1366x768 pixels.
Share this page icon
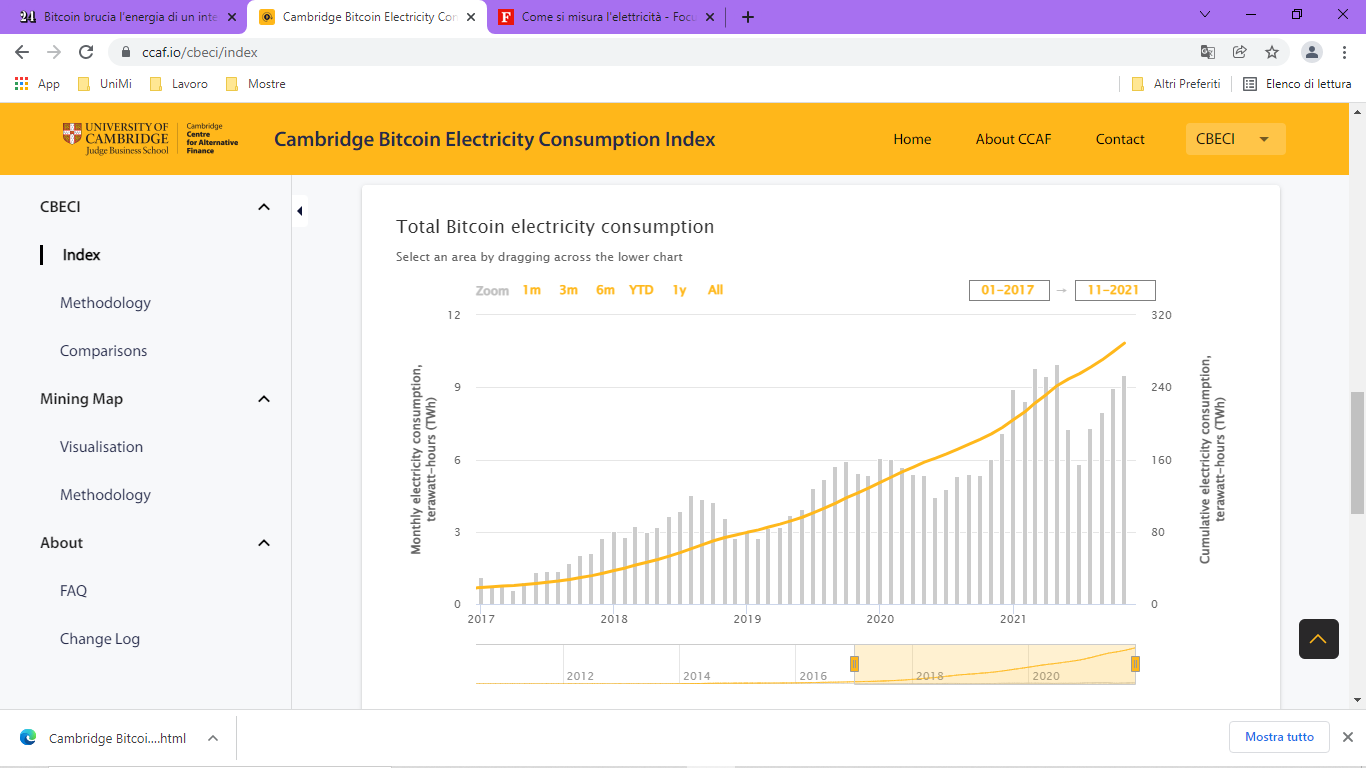pyautogui.click(x=1240, y=52)
